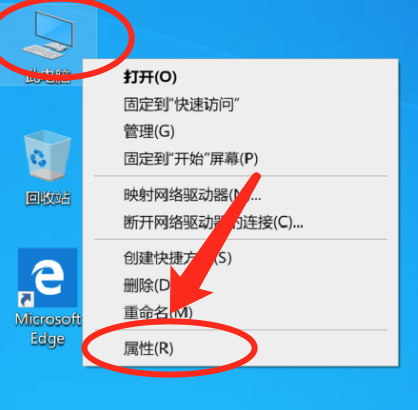Select the 此电脑 computer monitor icon
Screen dimensions: 418x410
point(49,35)
